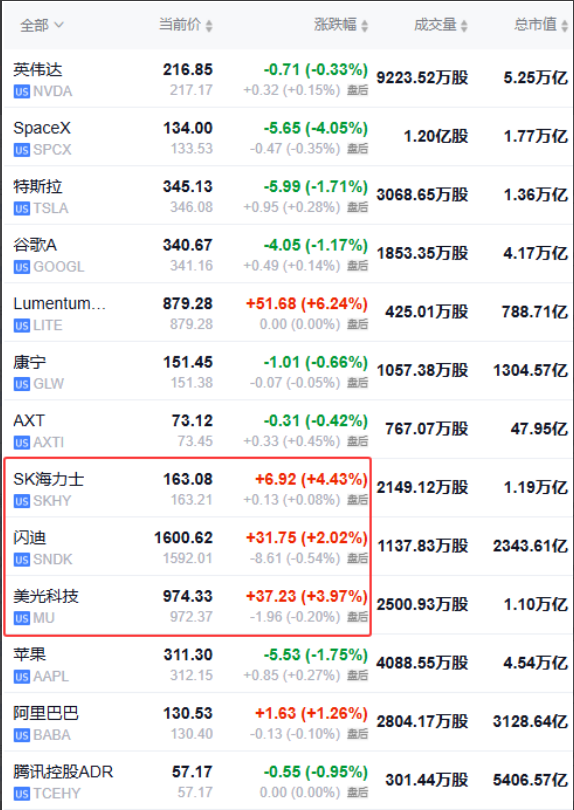This screenshot has width=574, height=810.
Task: Open the 闪迪 stock name
Action: (29, 538)
